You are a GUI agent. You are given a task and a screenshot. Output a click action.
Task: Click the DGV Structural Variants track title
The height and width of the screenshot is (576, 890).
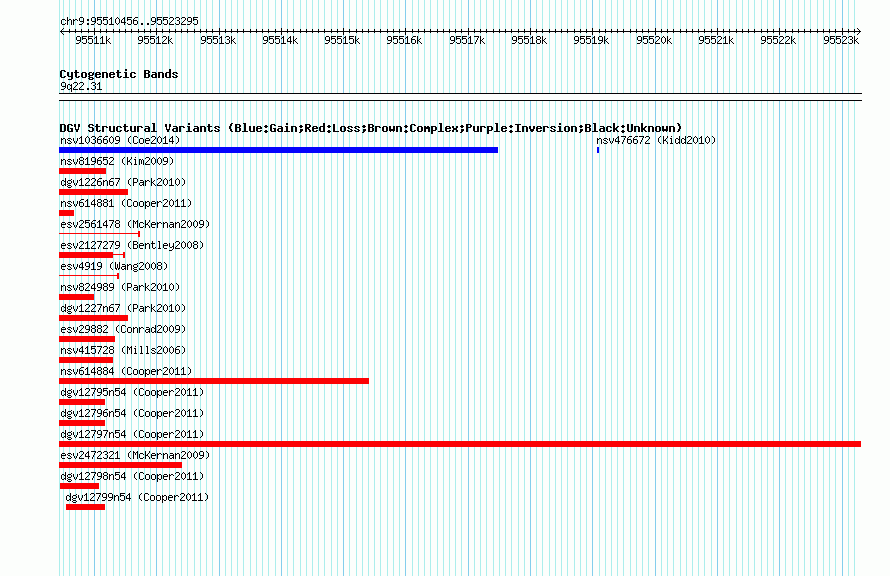[x=371, y=128]
